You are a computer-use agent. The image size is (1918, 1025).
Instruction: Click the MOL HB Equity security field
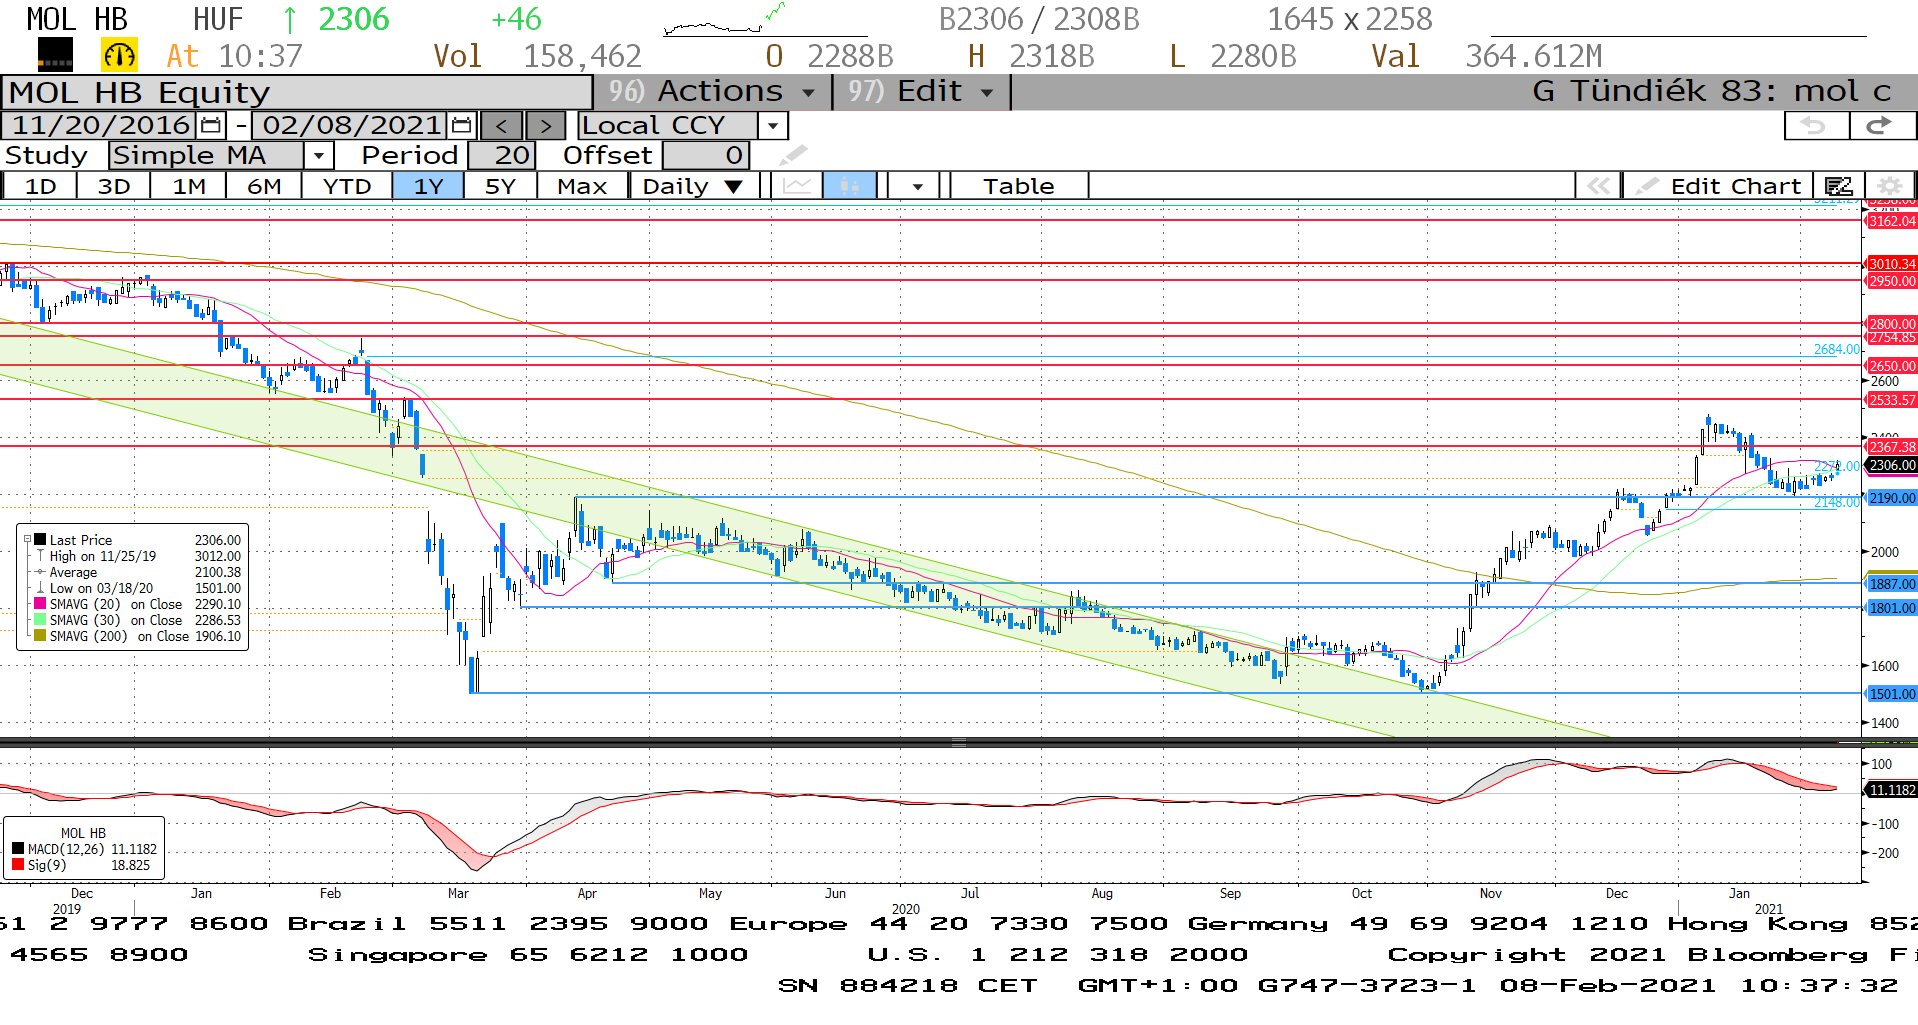(x=297, y=92)
